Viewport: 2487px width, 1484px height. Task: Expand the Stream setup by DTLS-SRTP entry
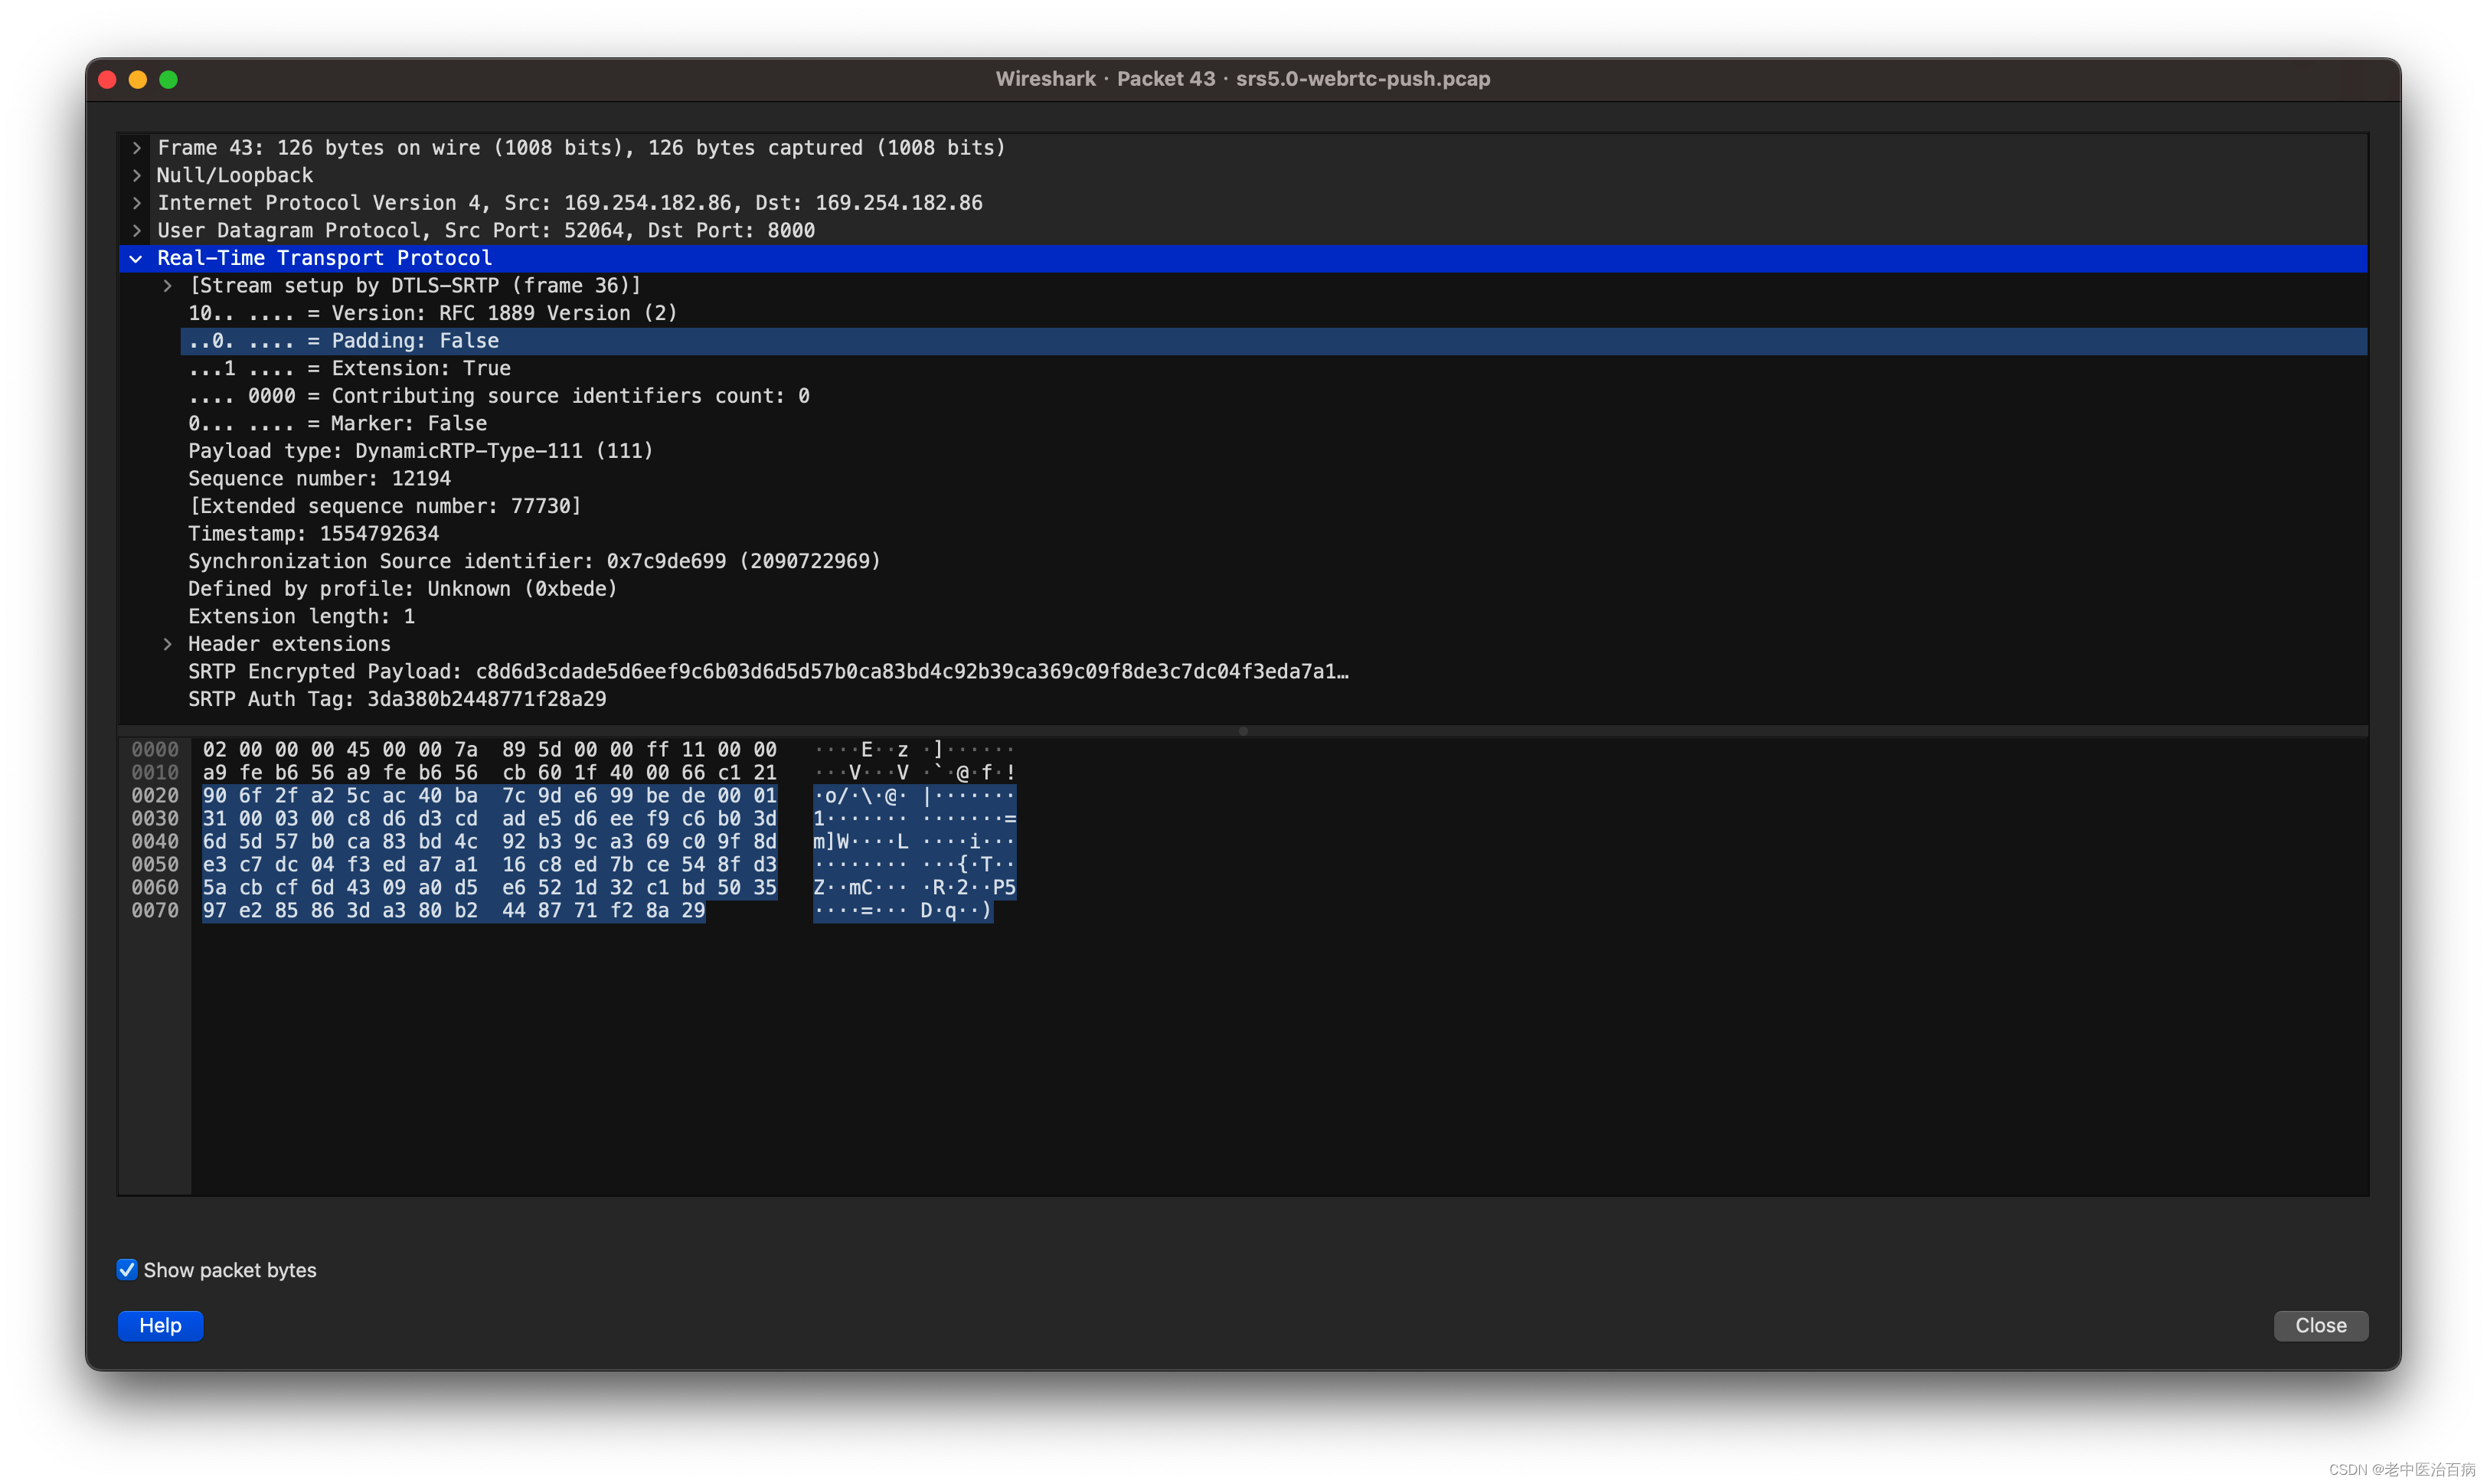(x=167, y=285)
